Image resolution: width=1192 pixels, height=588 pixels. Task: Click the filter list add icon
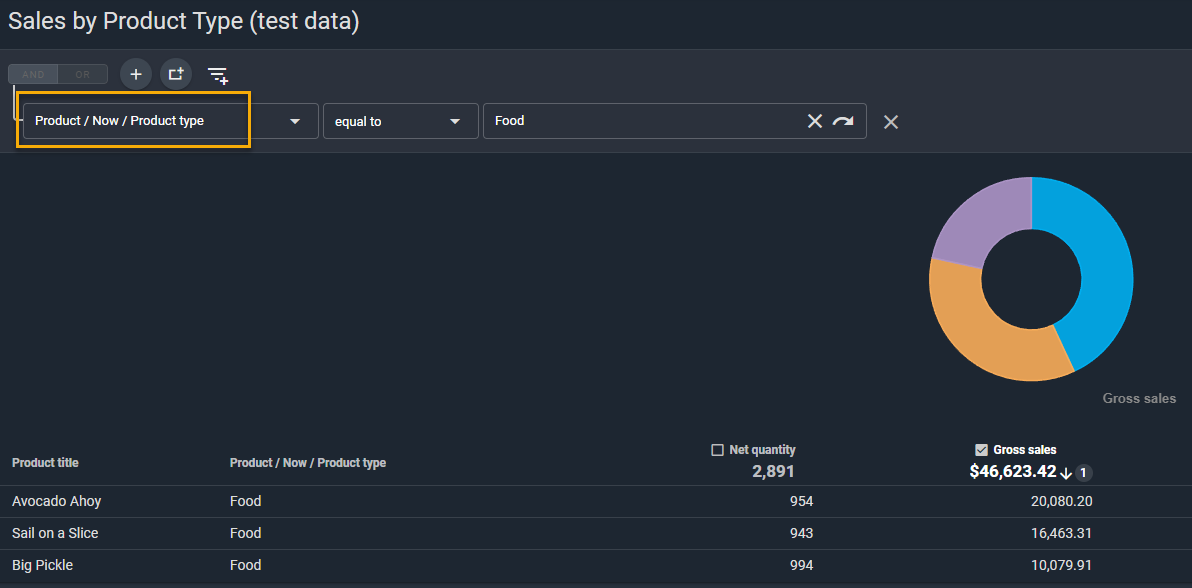click(x=218, y=75)
